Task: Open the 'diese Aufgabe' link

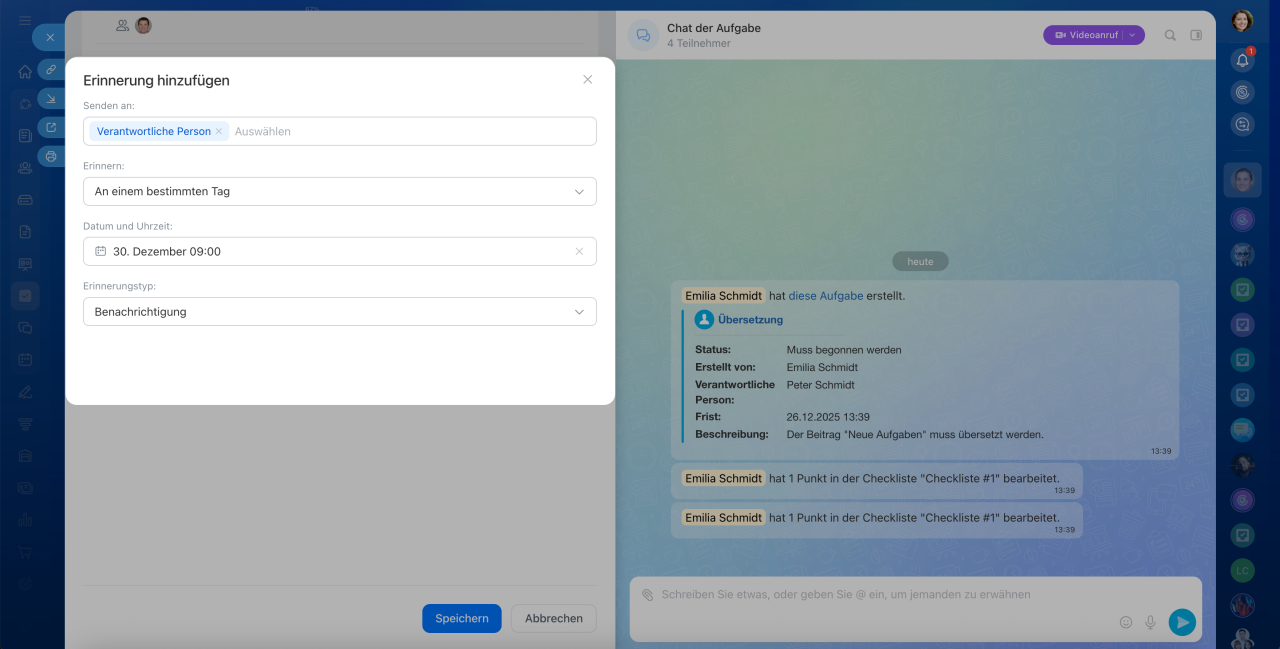Action: point(825,296)
